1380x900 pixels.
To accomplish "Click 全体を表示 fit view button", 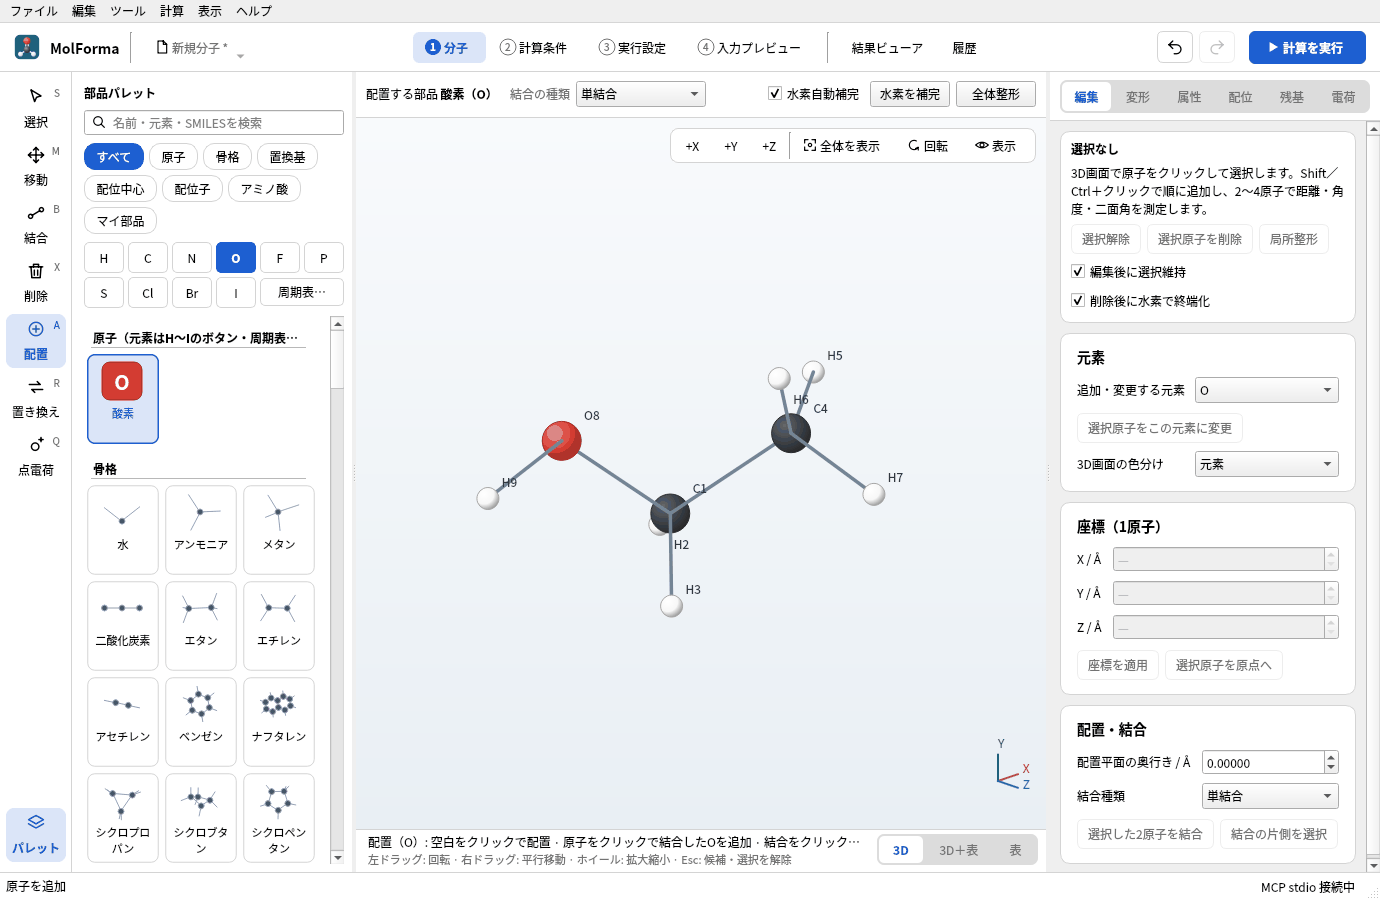I will click(842, 146).
